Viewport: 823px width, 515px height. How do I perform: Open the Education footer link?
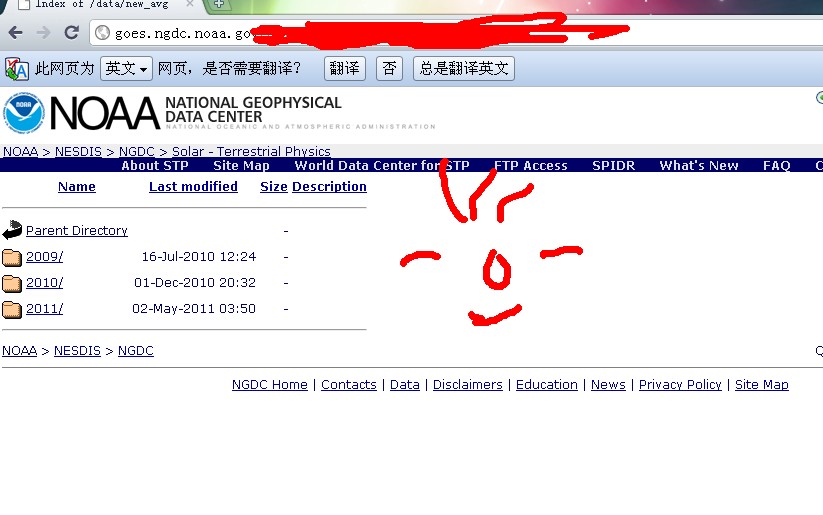click(x=546, y=385)
